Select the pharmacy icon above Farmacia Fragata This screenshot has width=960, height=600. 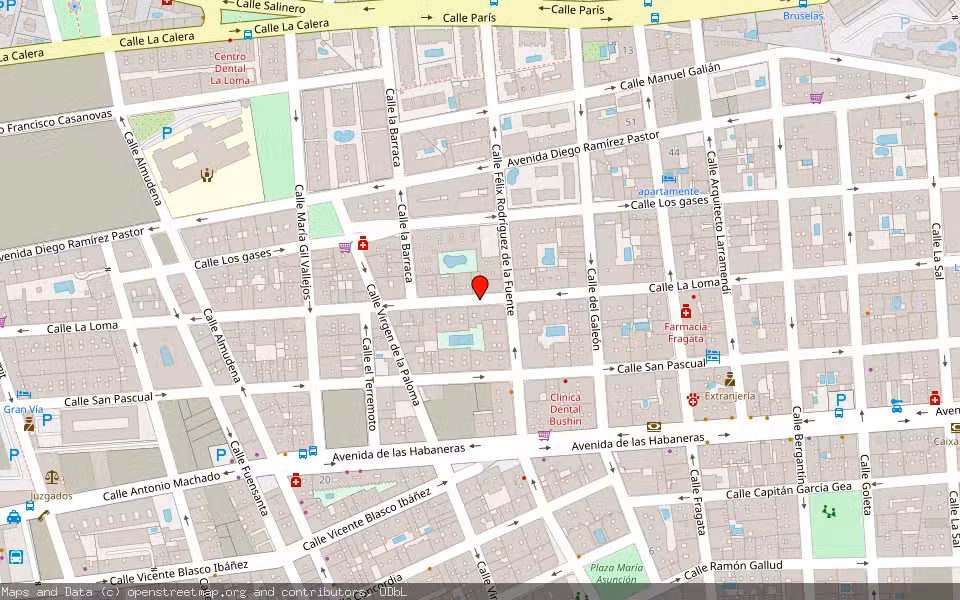tap(686, 311)
